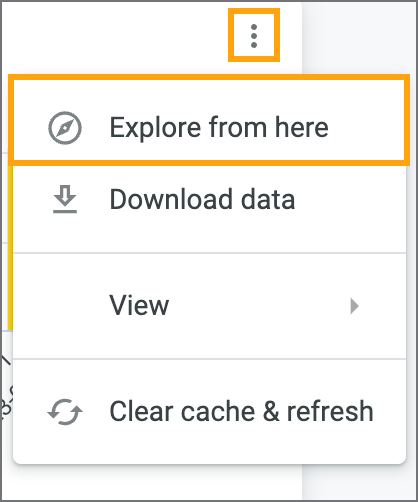Image resolution: width=418 pixels, height=502 pixels.
Task: Click the "cache" word in the bottom item
Action: click(218, 412)
